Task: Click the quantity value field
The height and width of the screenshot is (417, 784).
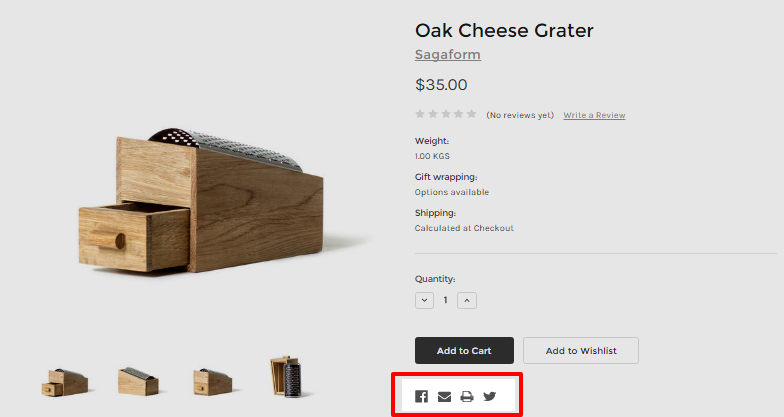Action: coord(446,300)
